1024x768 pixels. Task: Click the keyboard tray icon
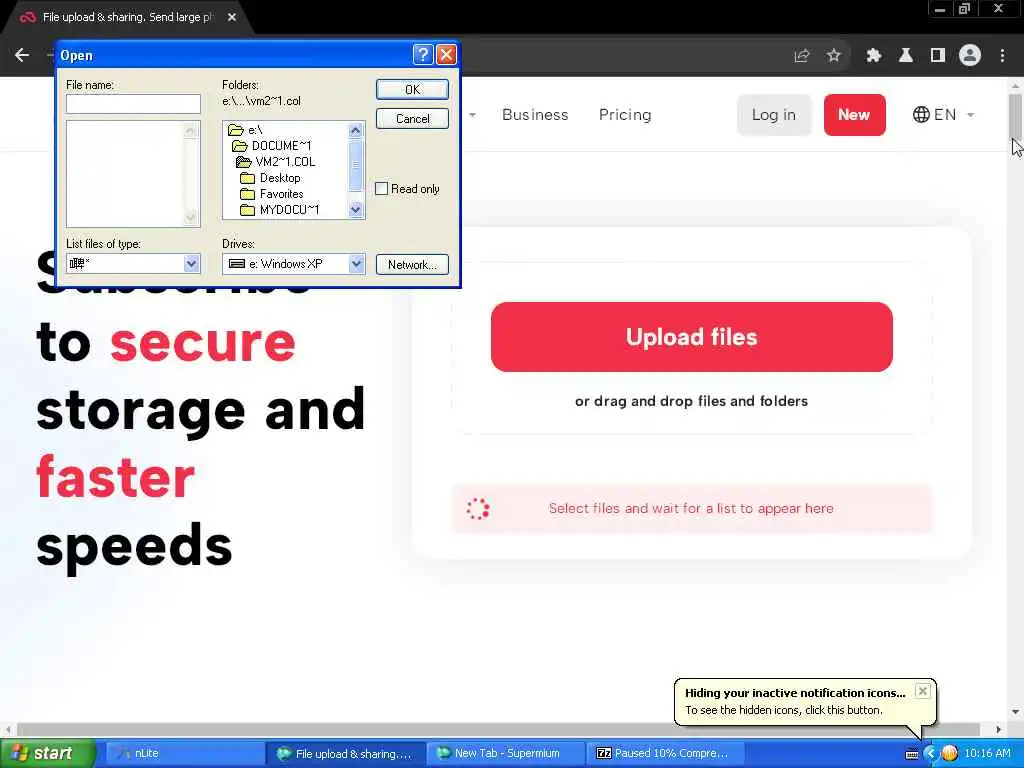click(x=912, y=754)
